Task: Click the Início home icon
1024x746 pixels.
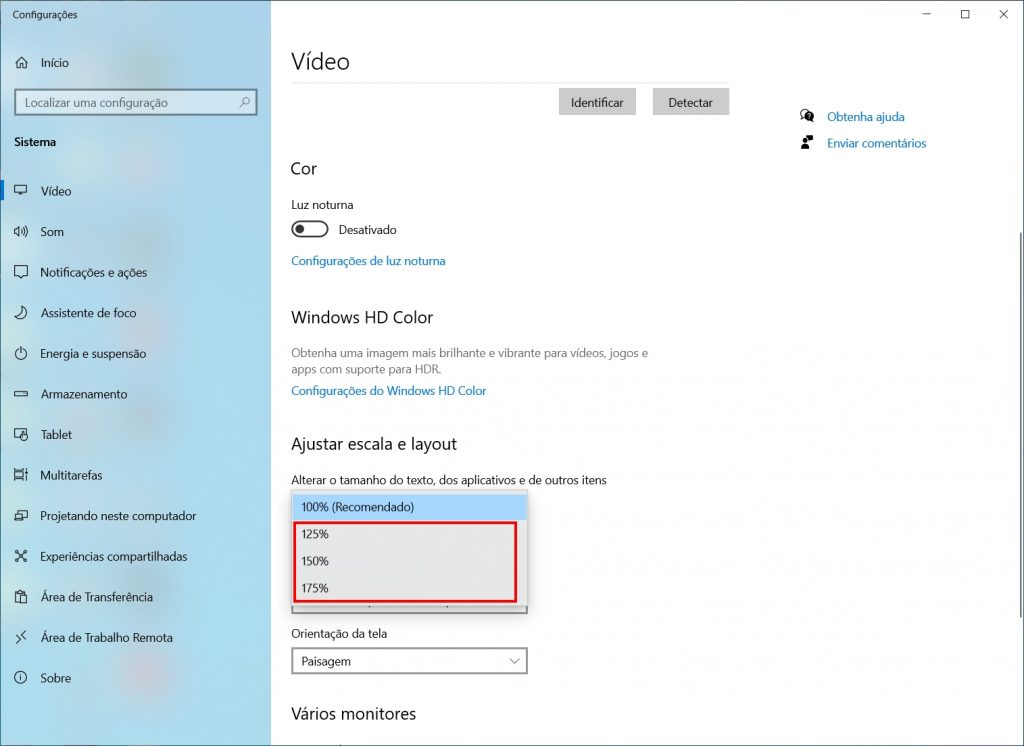Action: [x=22, y=63]
